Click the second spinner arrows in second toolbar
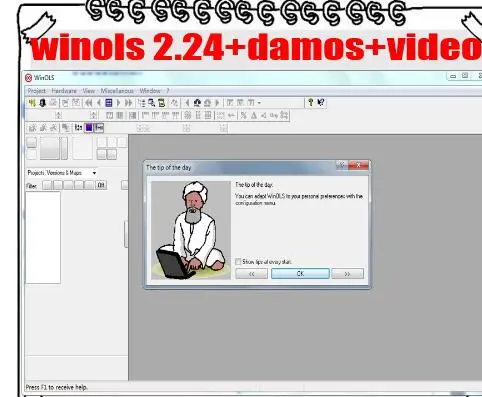The image size is (482, 397). pyautogui.click(x=93, y=115)
